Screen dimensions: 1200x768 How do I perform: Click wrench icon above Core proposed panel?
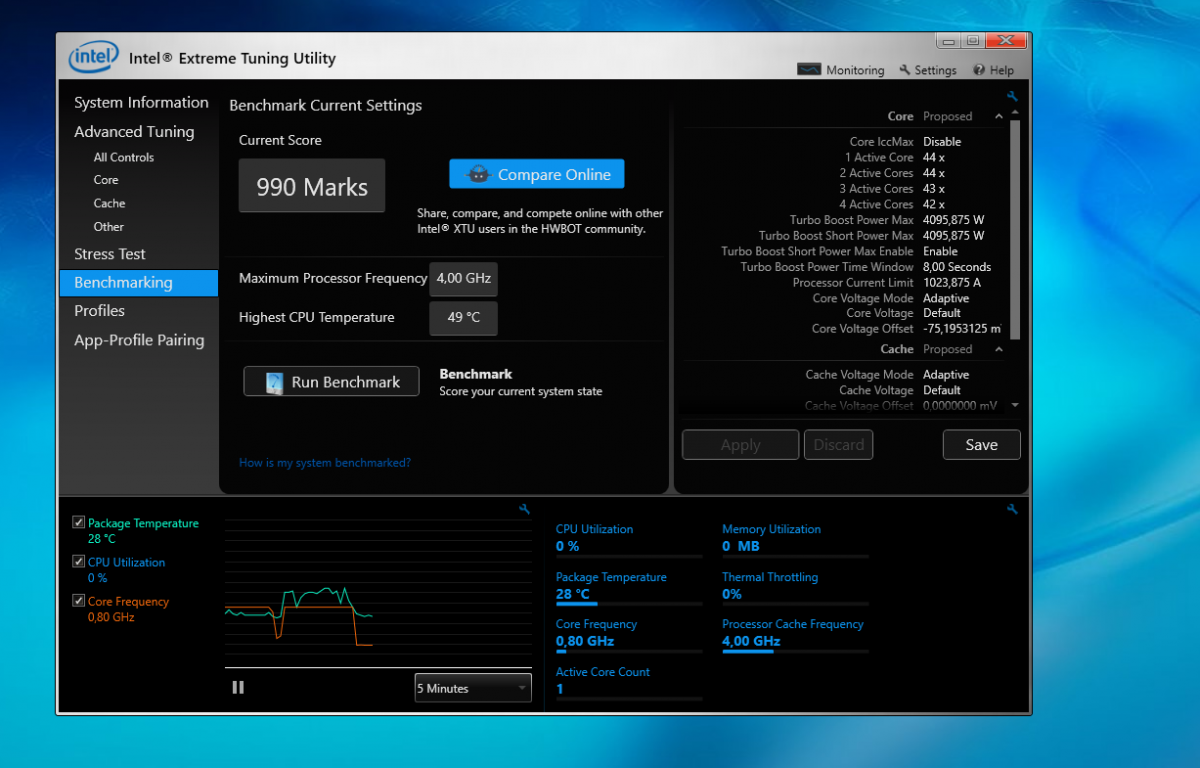click(1012, 97)
